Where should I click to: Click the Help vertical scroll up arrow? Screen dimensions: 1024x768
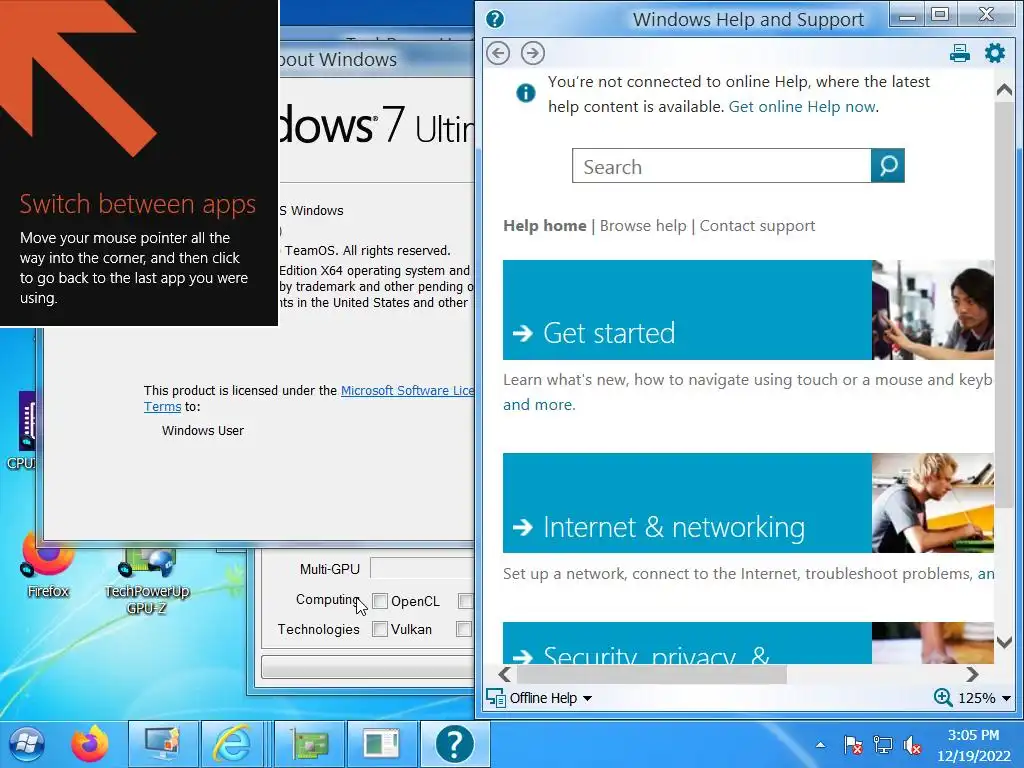[1004, 91]
